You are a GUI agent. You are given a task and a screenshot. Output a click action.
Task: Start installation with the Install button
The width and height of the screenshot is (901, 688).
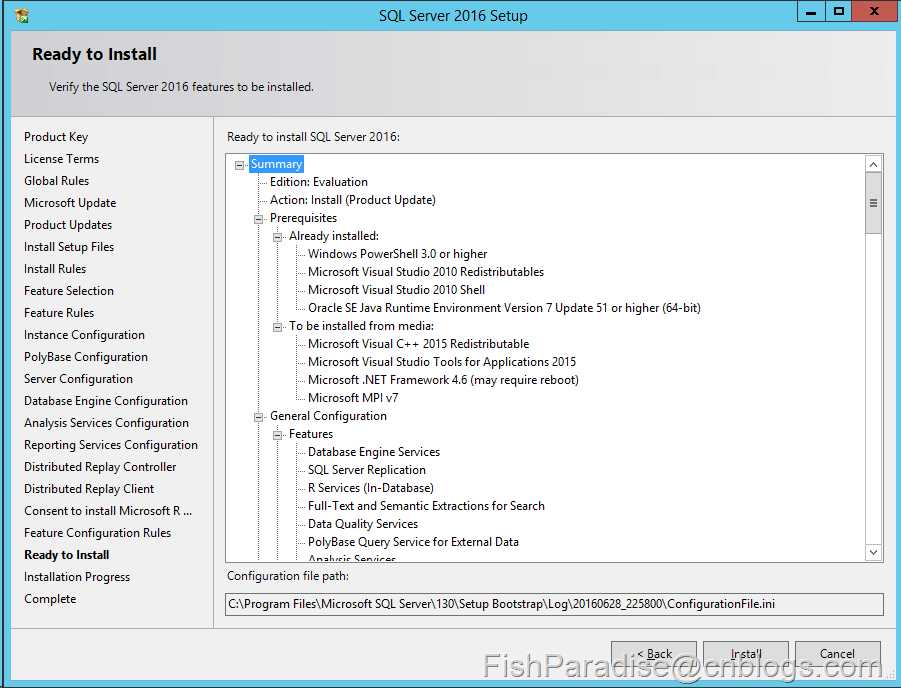[x=746, y=654]
